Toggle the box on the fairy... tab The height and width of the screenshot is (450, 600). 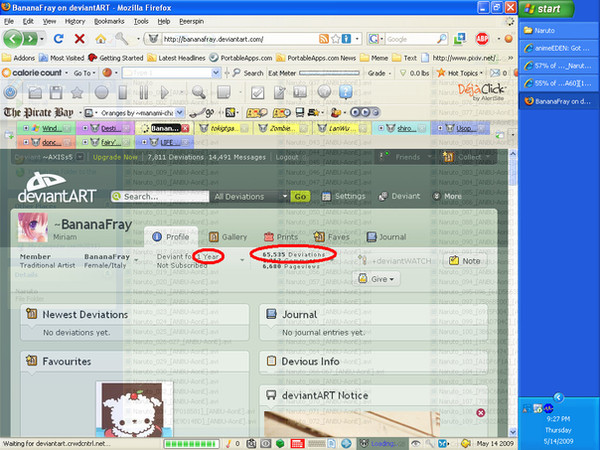pos(85,142)
